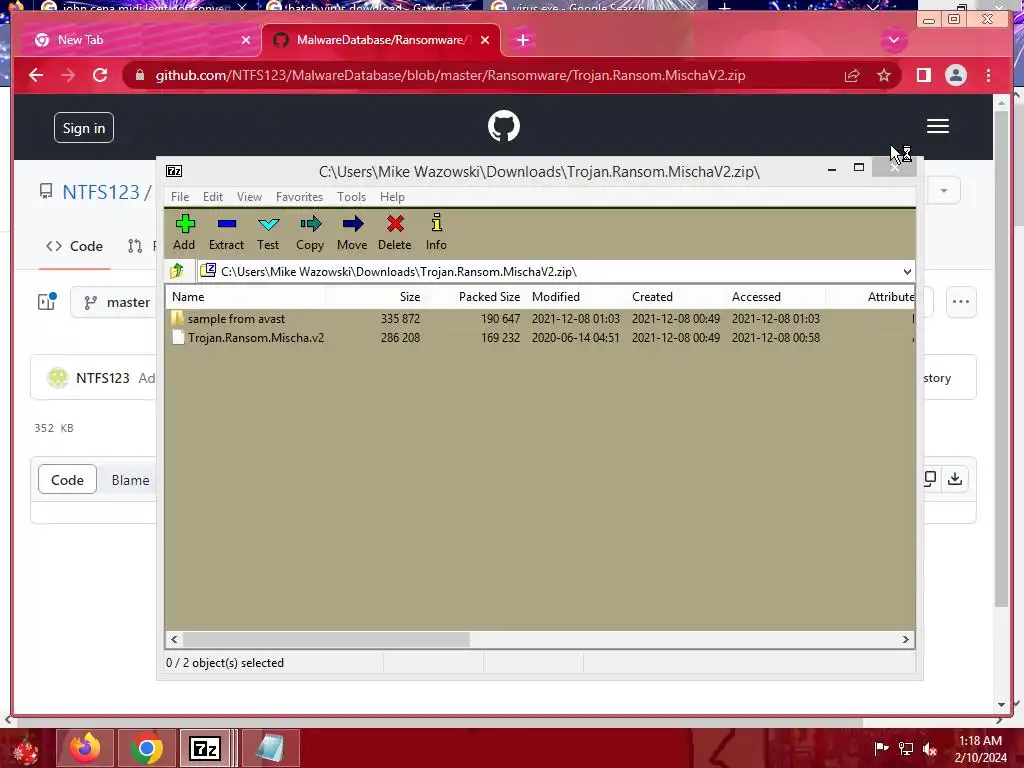
Task: Open notepad-like app in taskbar
Action: [x=270, y=748]
